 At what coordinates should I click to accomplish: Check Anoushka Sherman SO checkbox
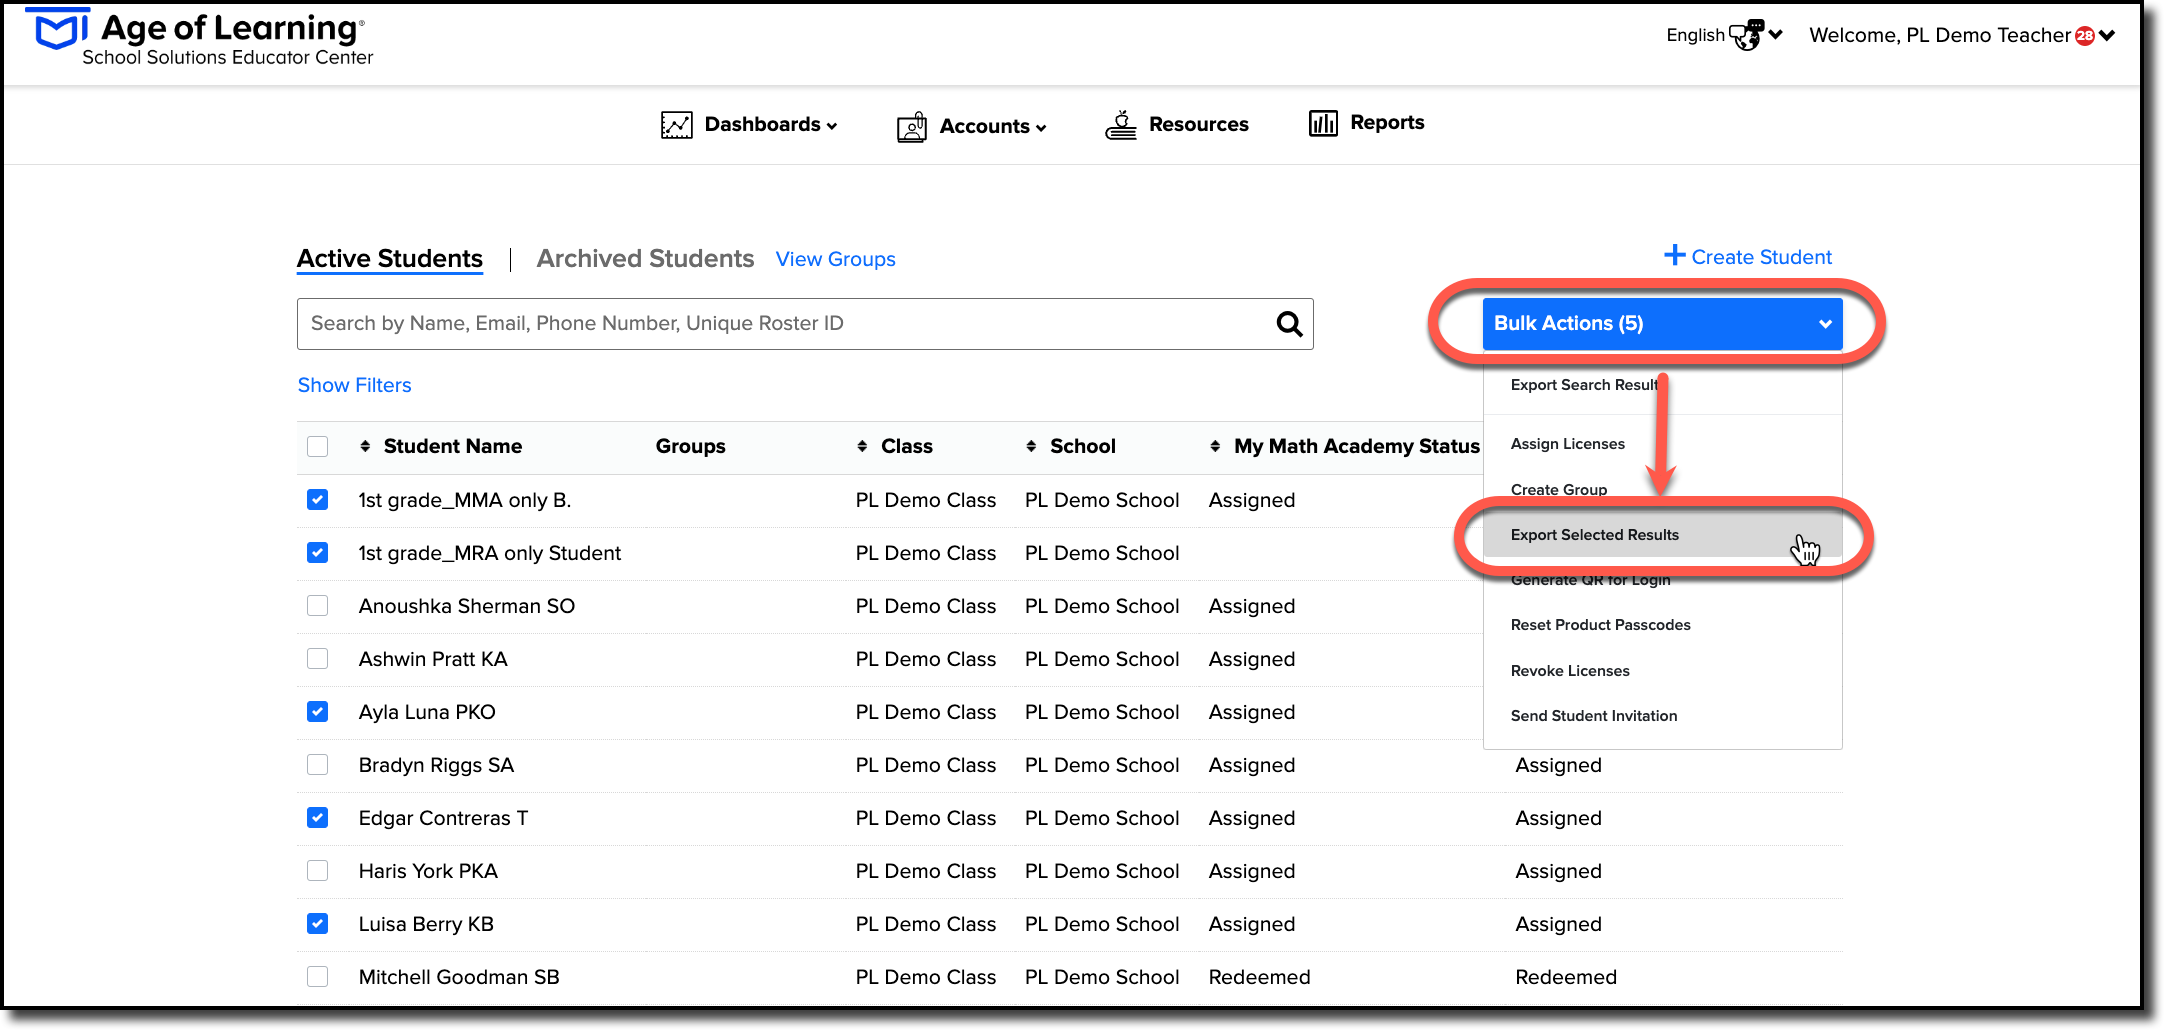coord(318,605)
